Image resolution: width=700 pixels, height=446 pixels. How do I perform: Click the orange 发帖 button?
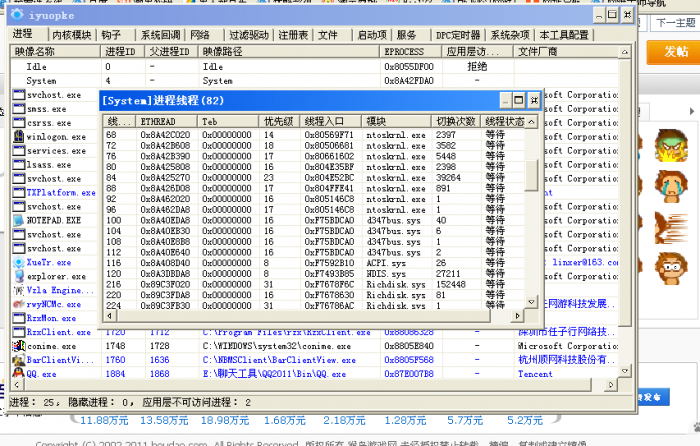[674, 52]
